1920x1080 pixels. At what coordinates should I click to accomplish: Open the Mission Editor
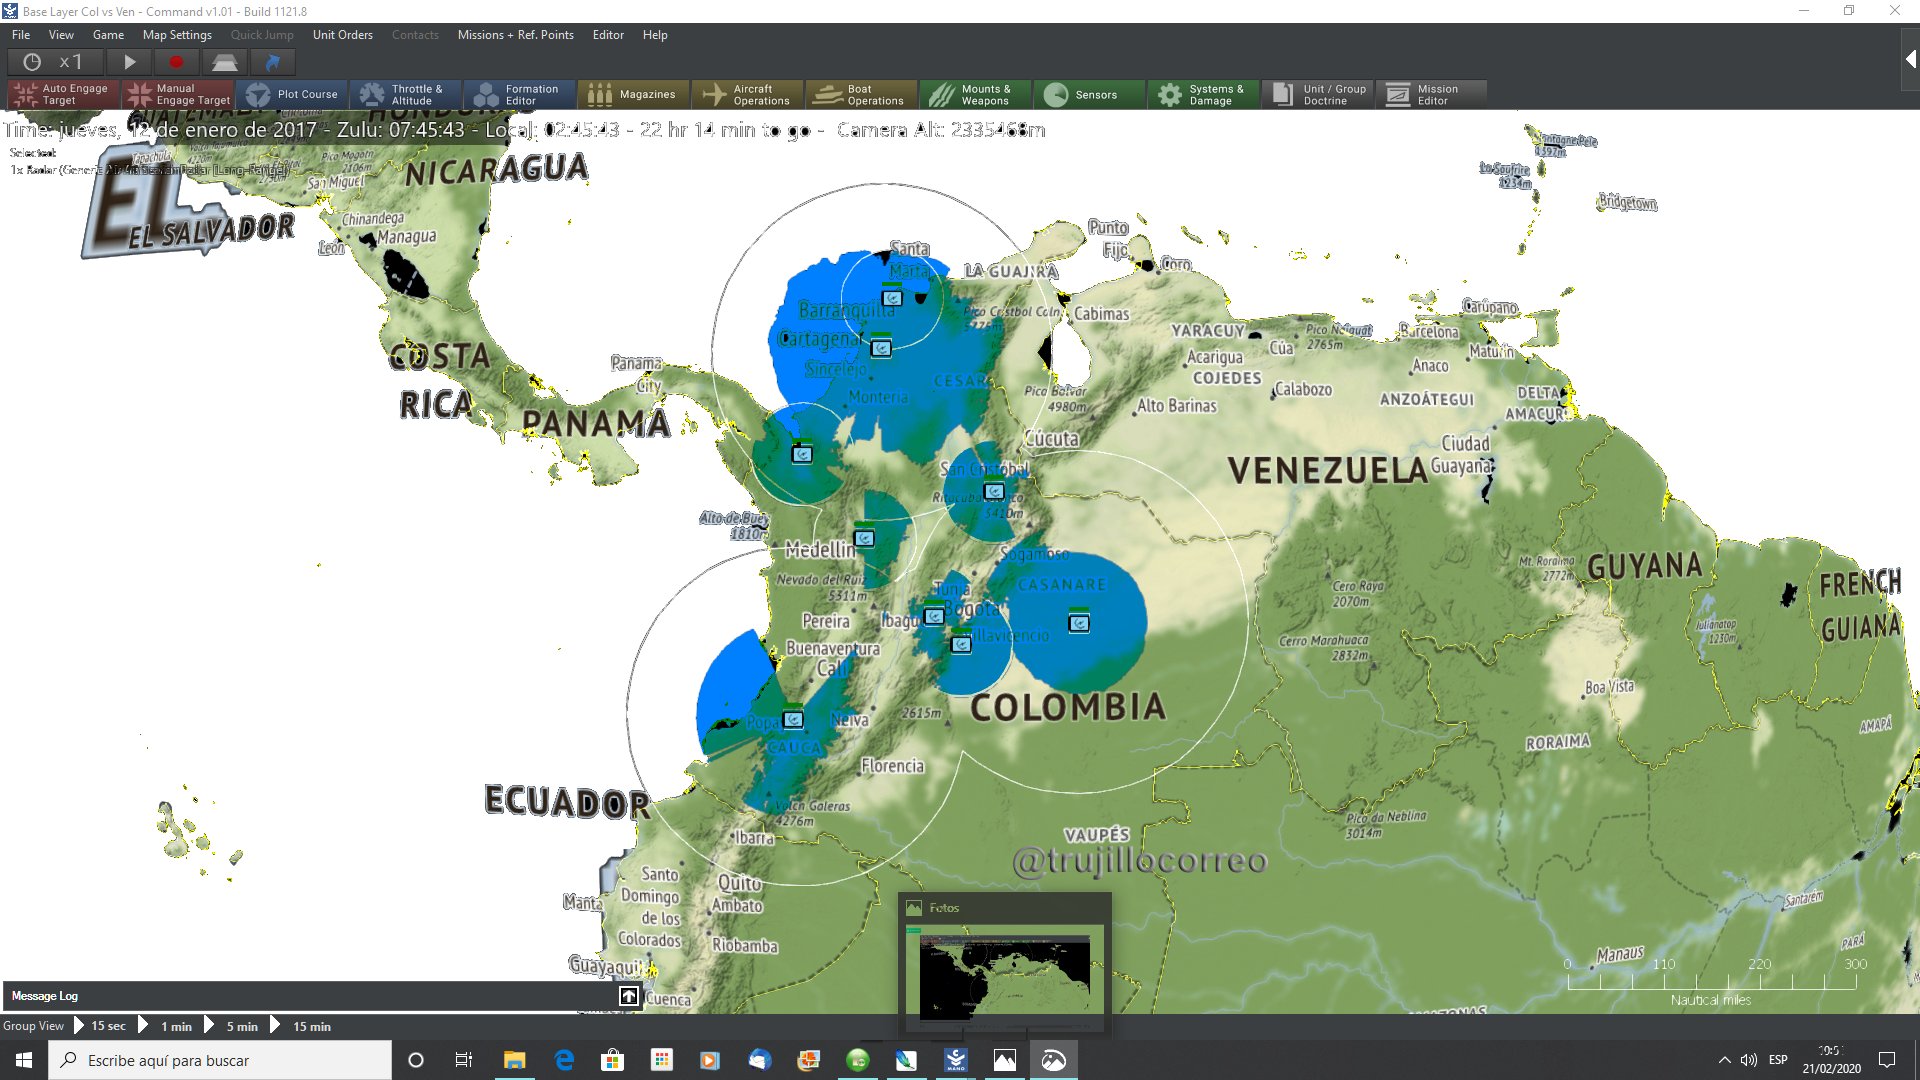click(1432, 94)
